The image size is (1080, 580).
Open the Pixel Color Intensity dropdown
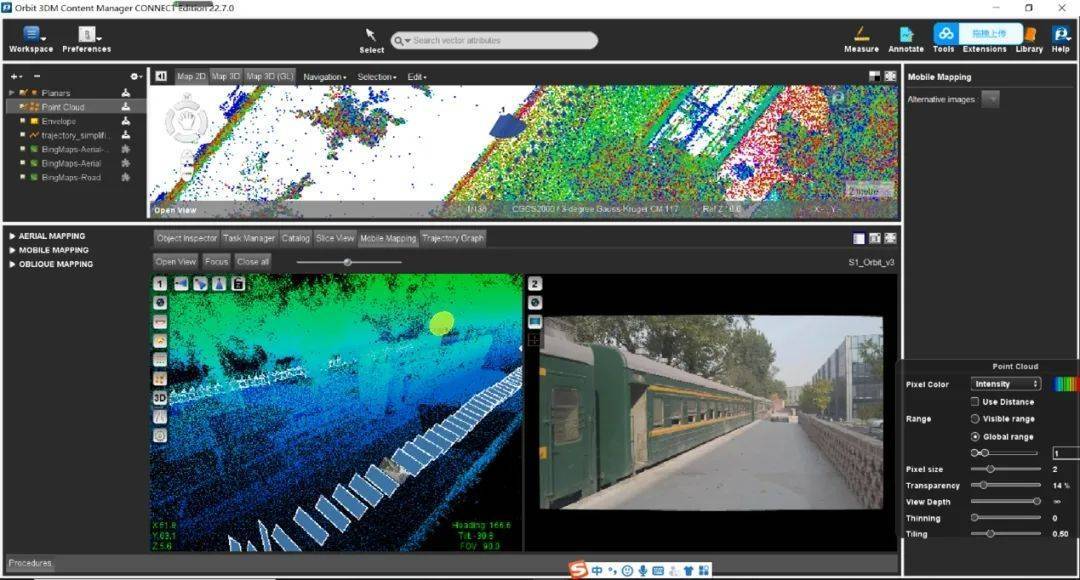(x=1006, y=384)
